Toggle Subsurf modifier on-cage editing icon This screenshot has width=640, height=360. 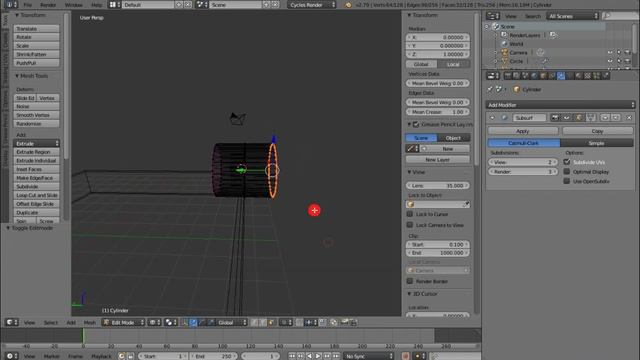pyautogui.click(x=591, y=118)
